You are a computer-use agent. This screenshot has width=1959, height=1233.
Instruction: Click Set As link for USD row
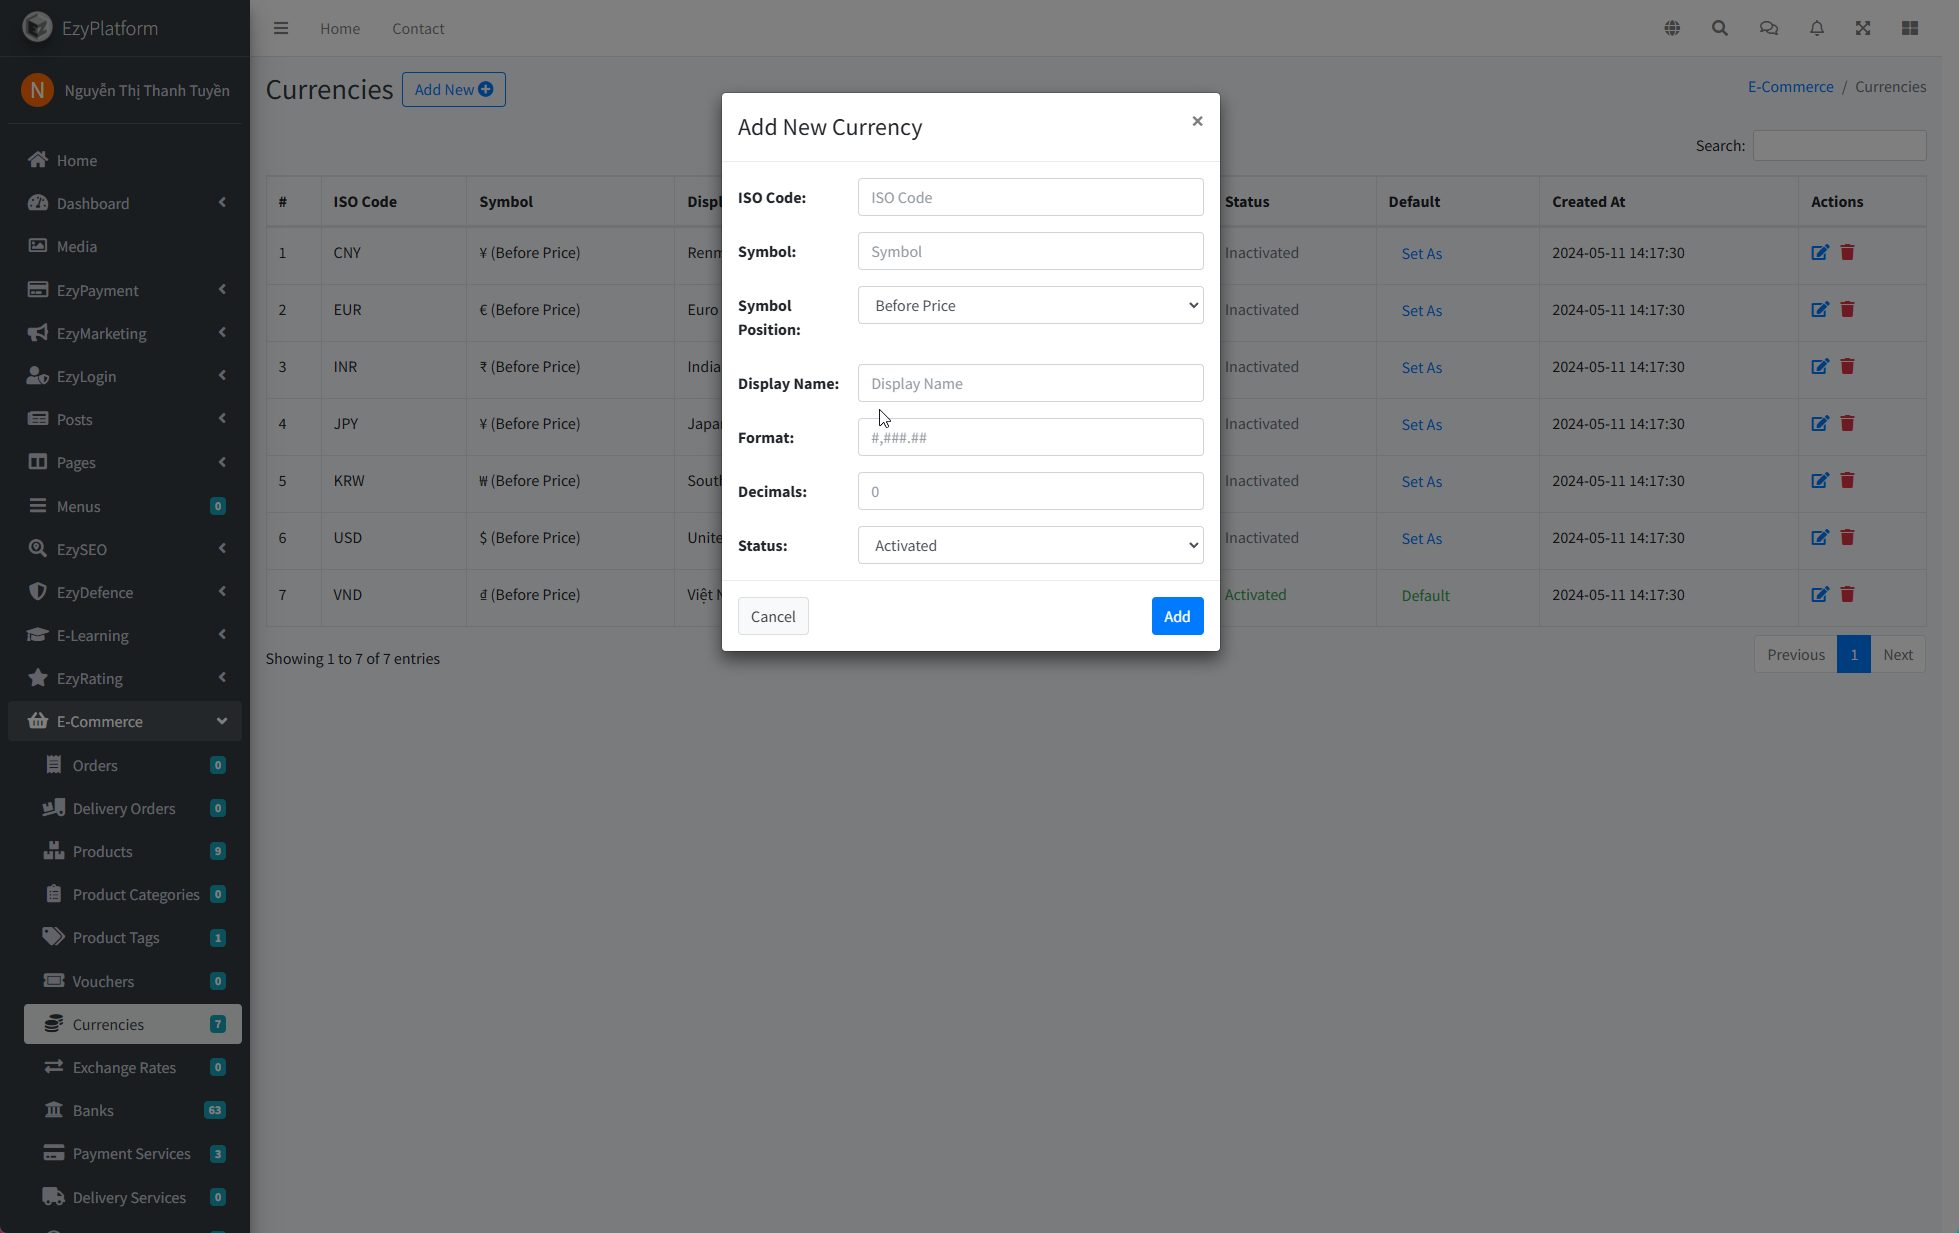tap(1421, 538)
